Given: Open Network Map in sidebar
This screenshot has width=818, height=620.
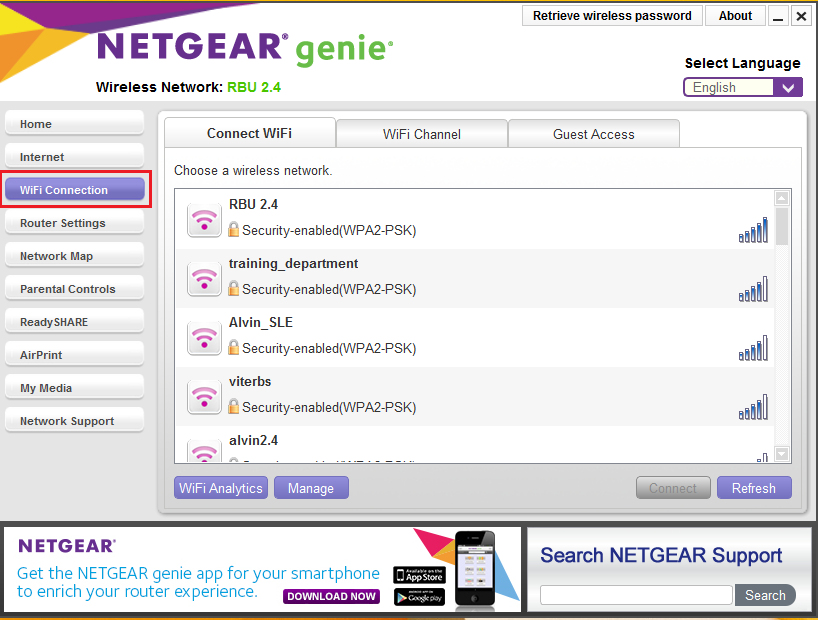Looking at the screenshot, I should 75,256.
